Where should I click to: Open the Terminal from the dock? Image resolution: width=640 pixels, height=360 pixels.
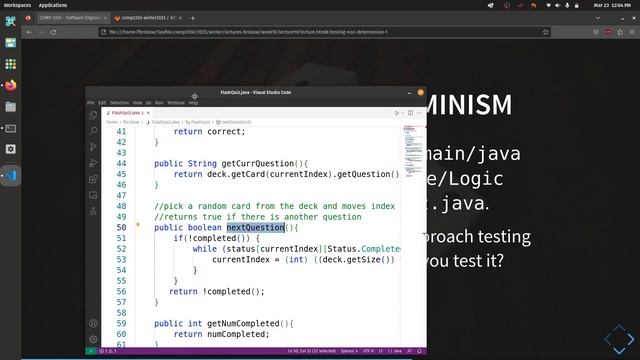click(11, 128)
